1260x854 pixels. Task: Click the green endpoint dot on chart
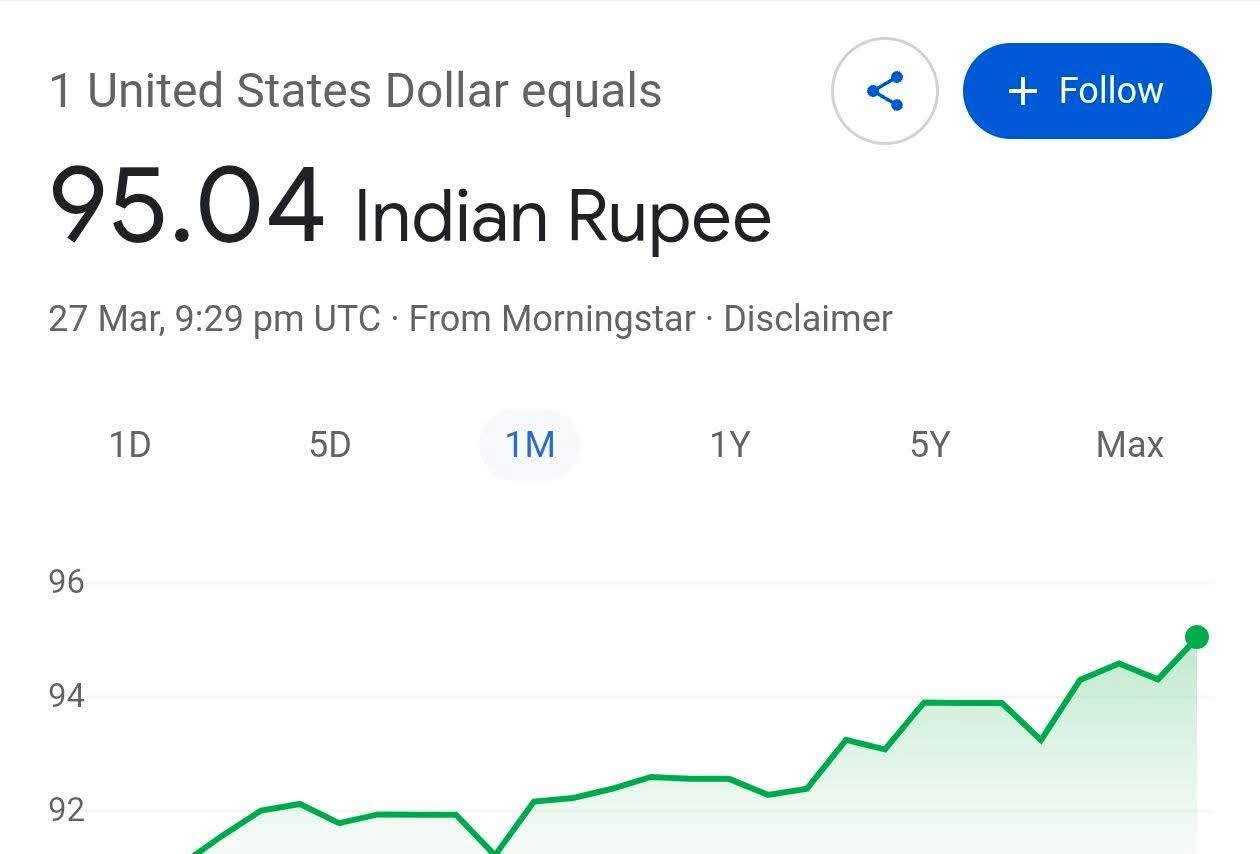click(x=1196, y=637)
